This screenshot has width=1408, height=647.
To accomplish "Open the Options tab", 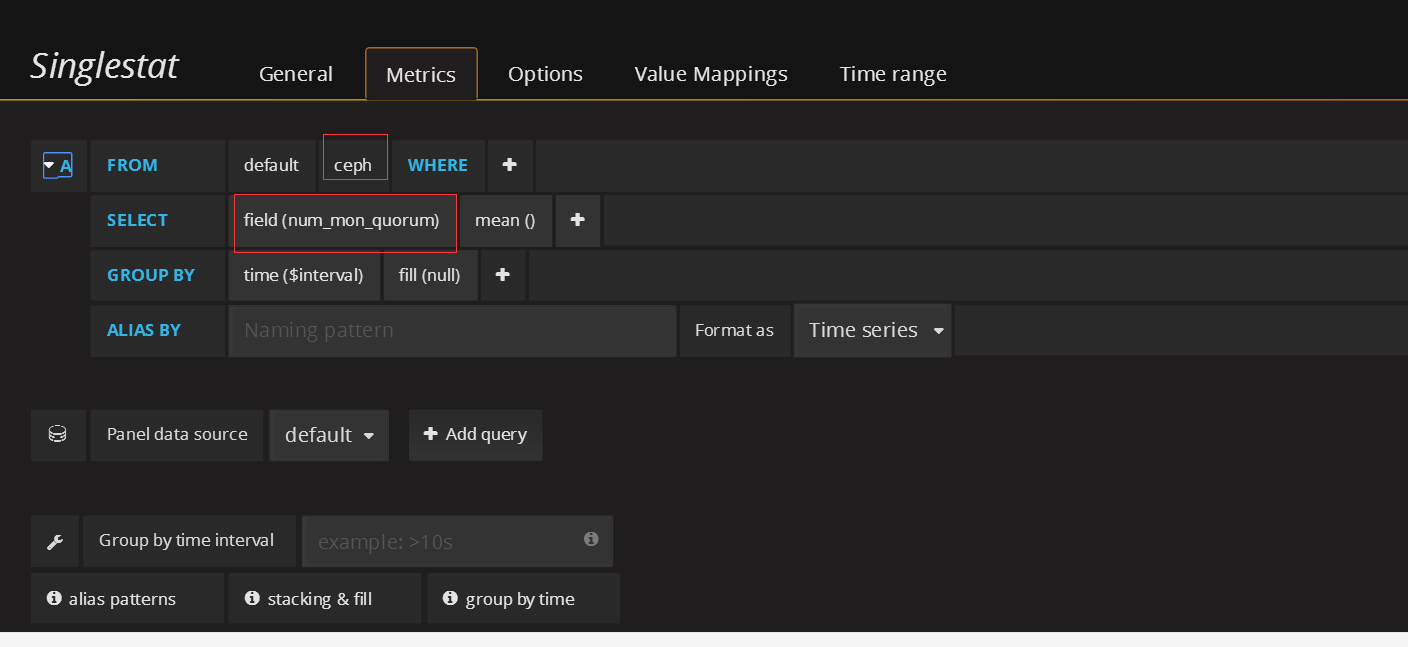I will pos(545,74).
